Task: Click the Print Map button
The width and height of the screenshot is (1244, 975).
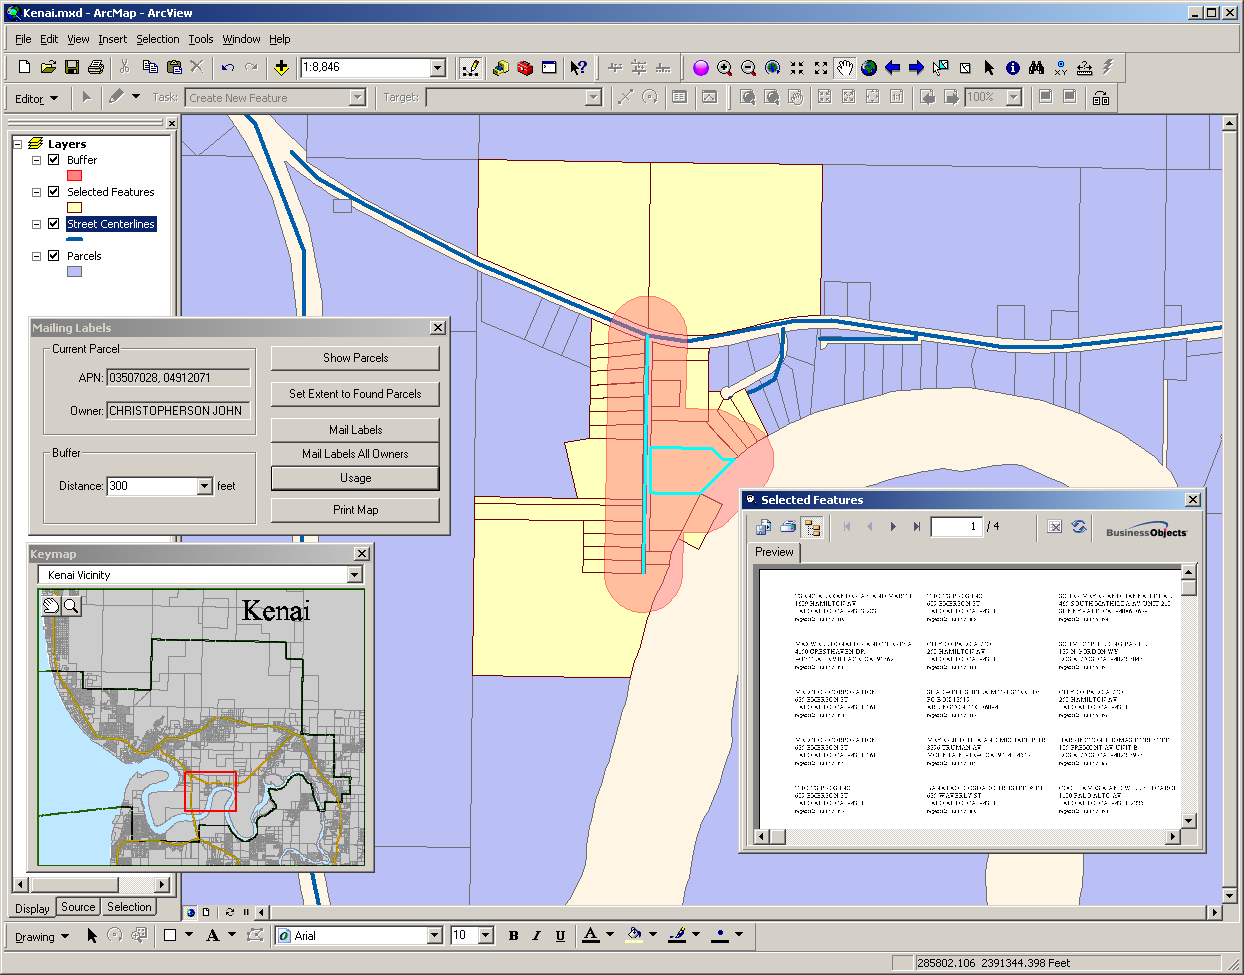Action: pos(355,510)
